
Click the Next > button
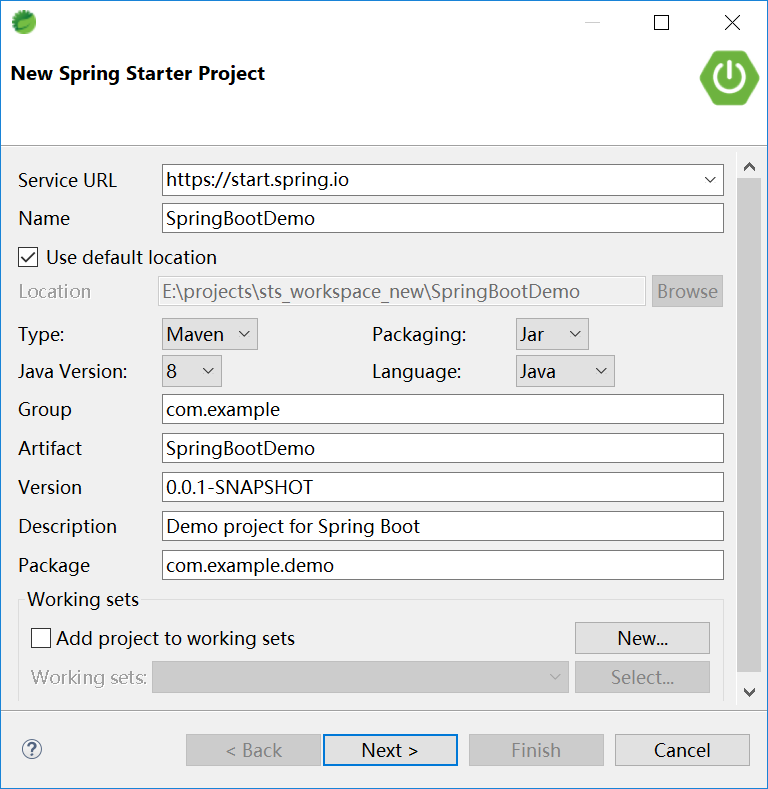pyautogui.click(x=390, y=750)
